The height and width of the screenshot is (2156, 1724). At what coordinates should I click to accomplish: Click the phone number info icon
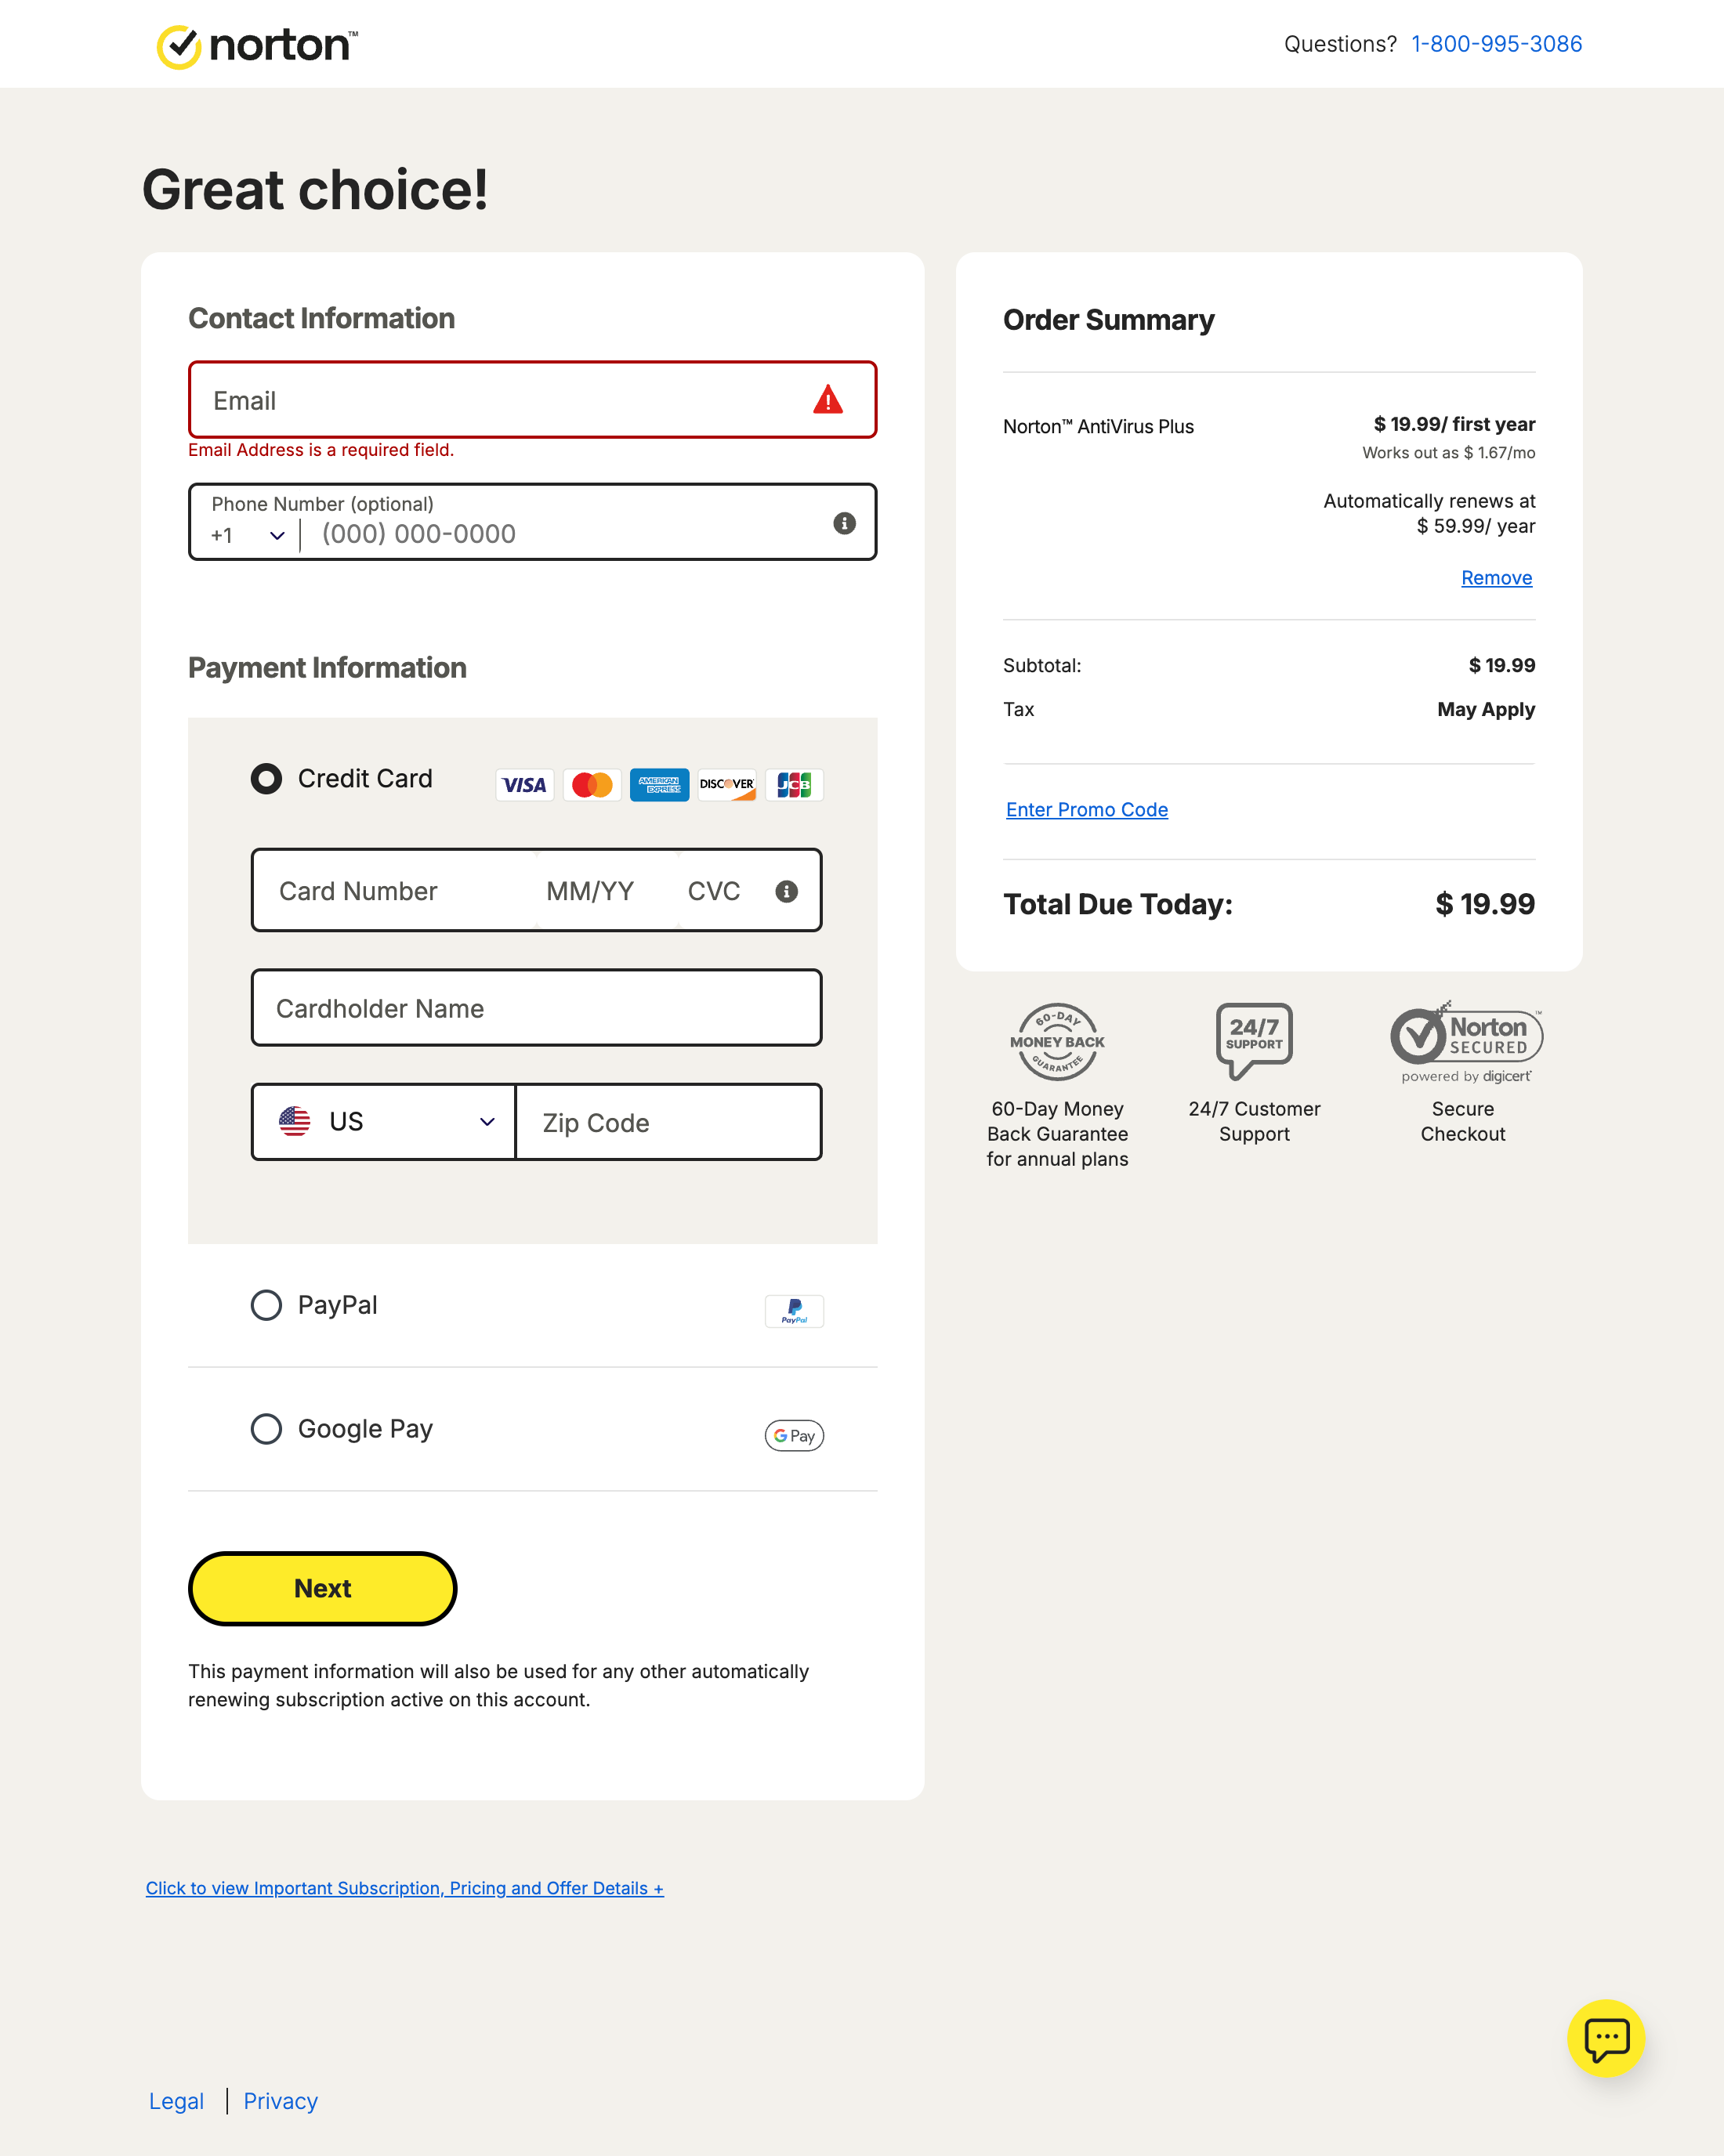coord(844,523)
